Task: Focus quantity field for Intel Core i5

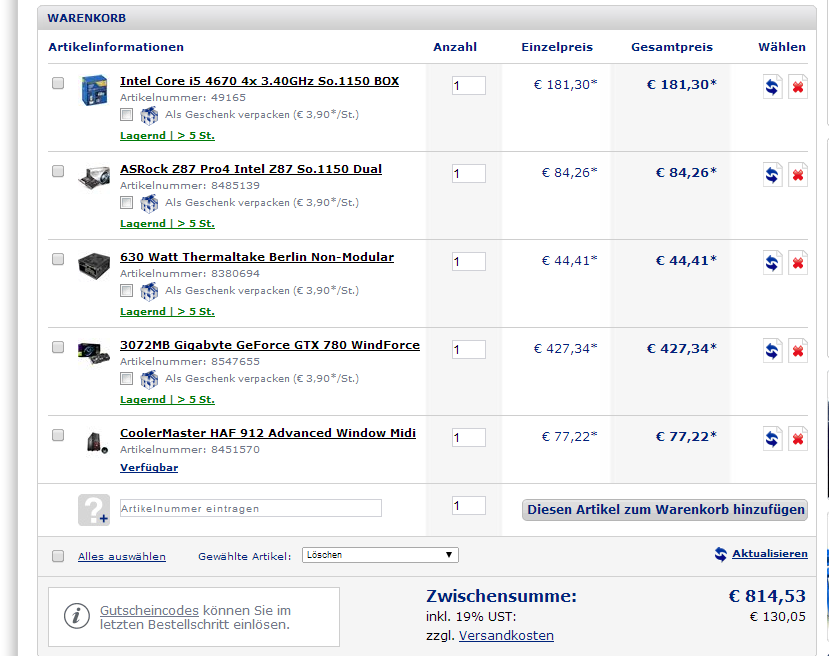Action: point(468,86)
